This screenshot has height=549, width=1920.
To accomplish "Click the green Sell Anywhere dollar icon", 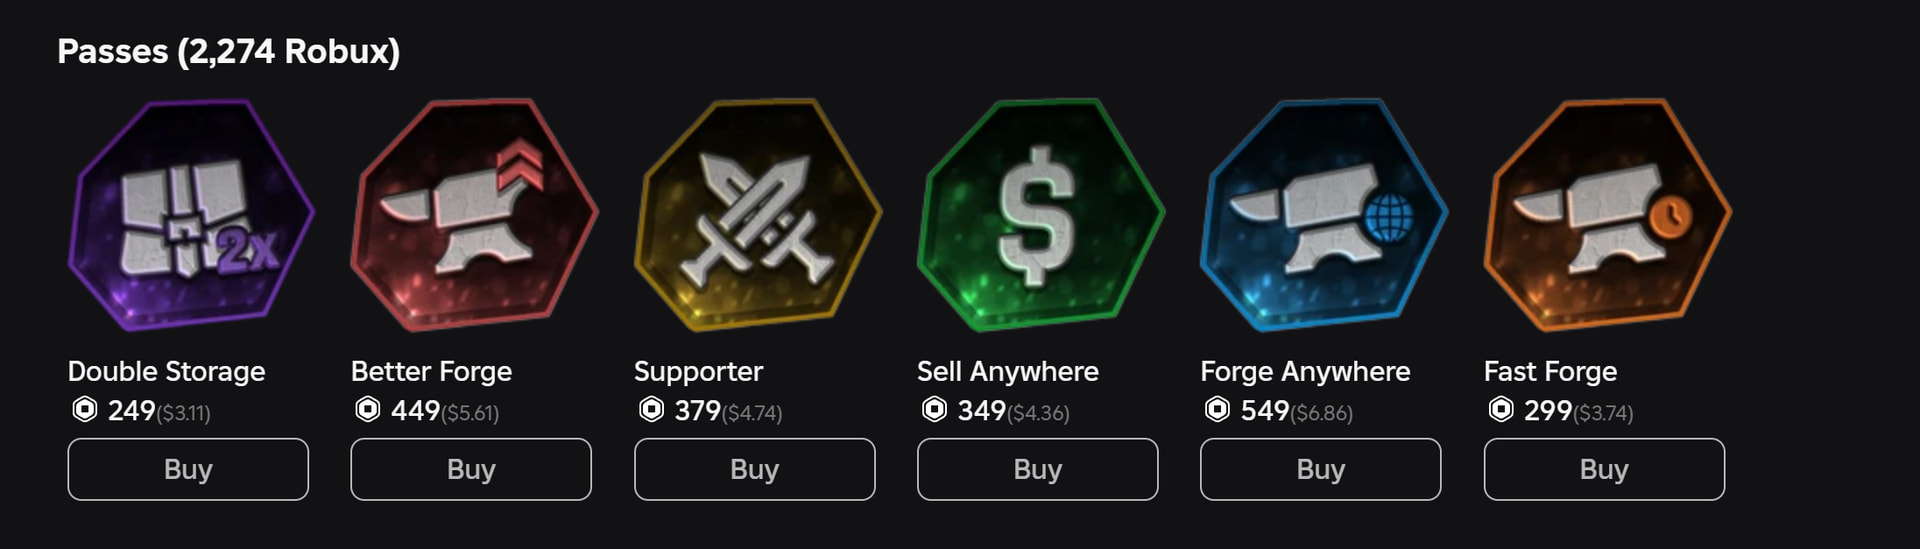I will point(1040,215).
